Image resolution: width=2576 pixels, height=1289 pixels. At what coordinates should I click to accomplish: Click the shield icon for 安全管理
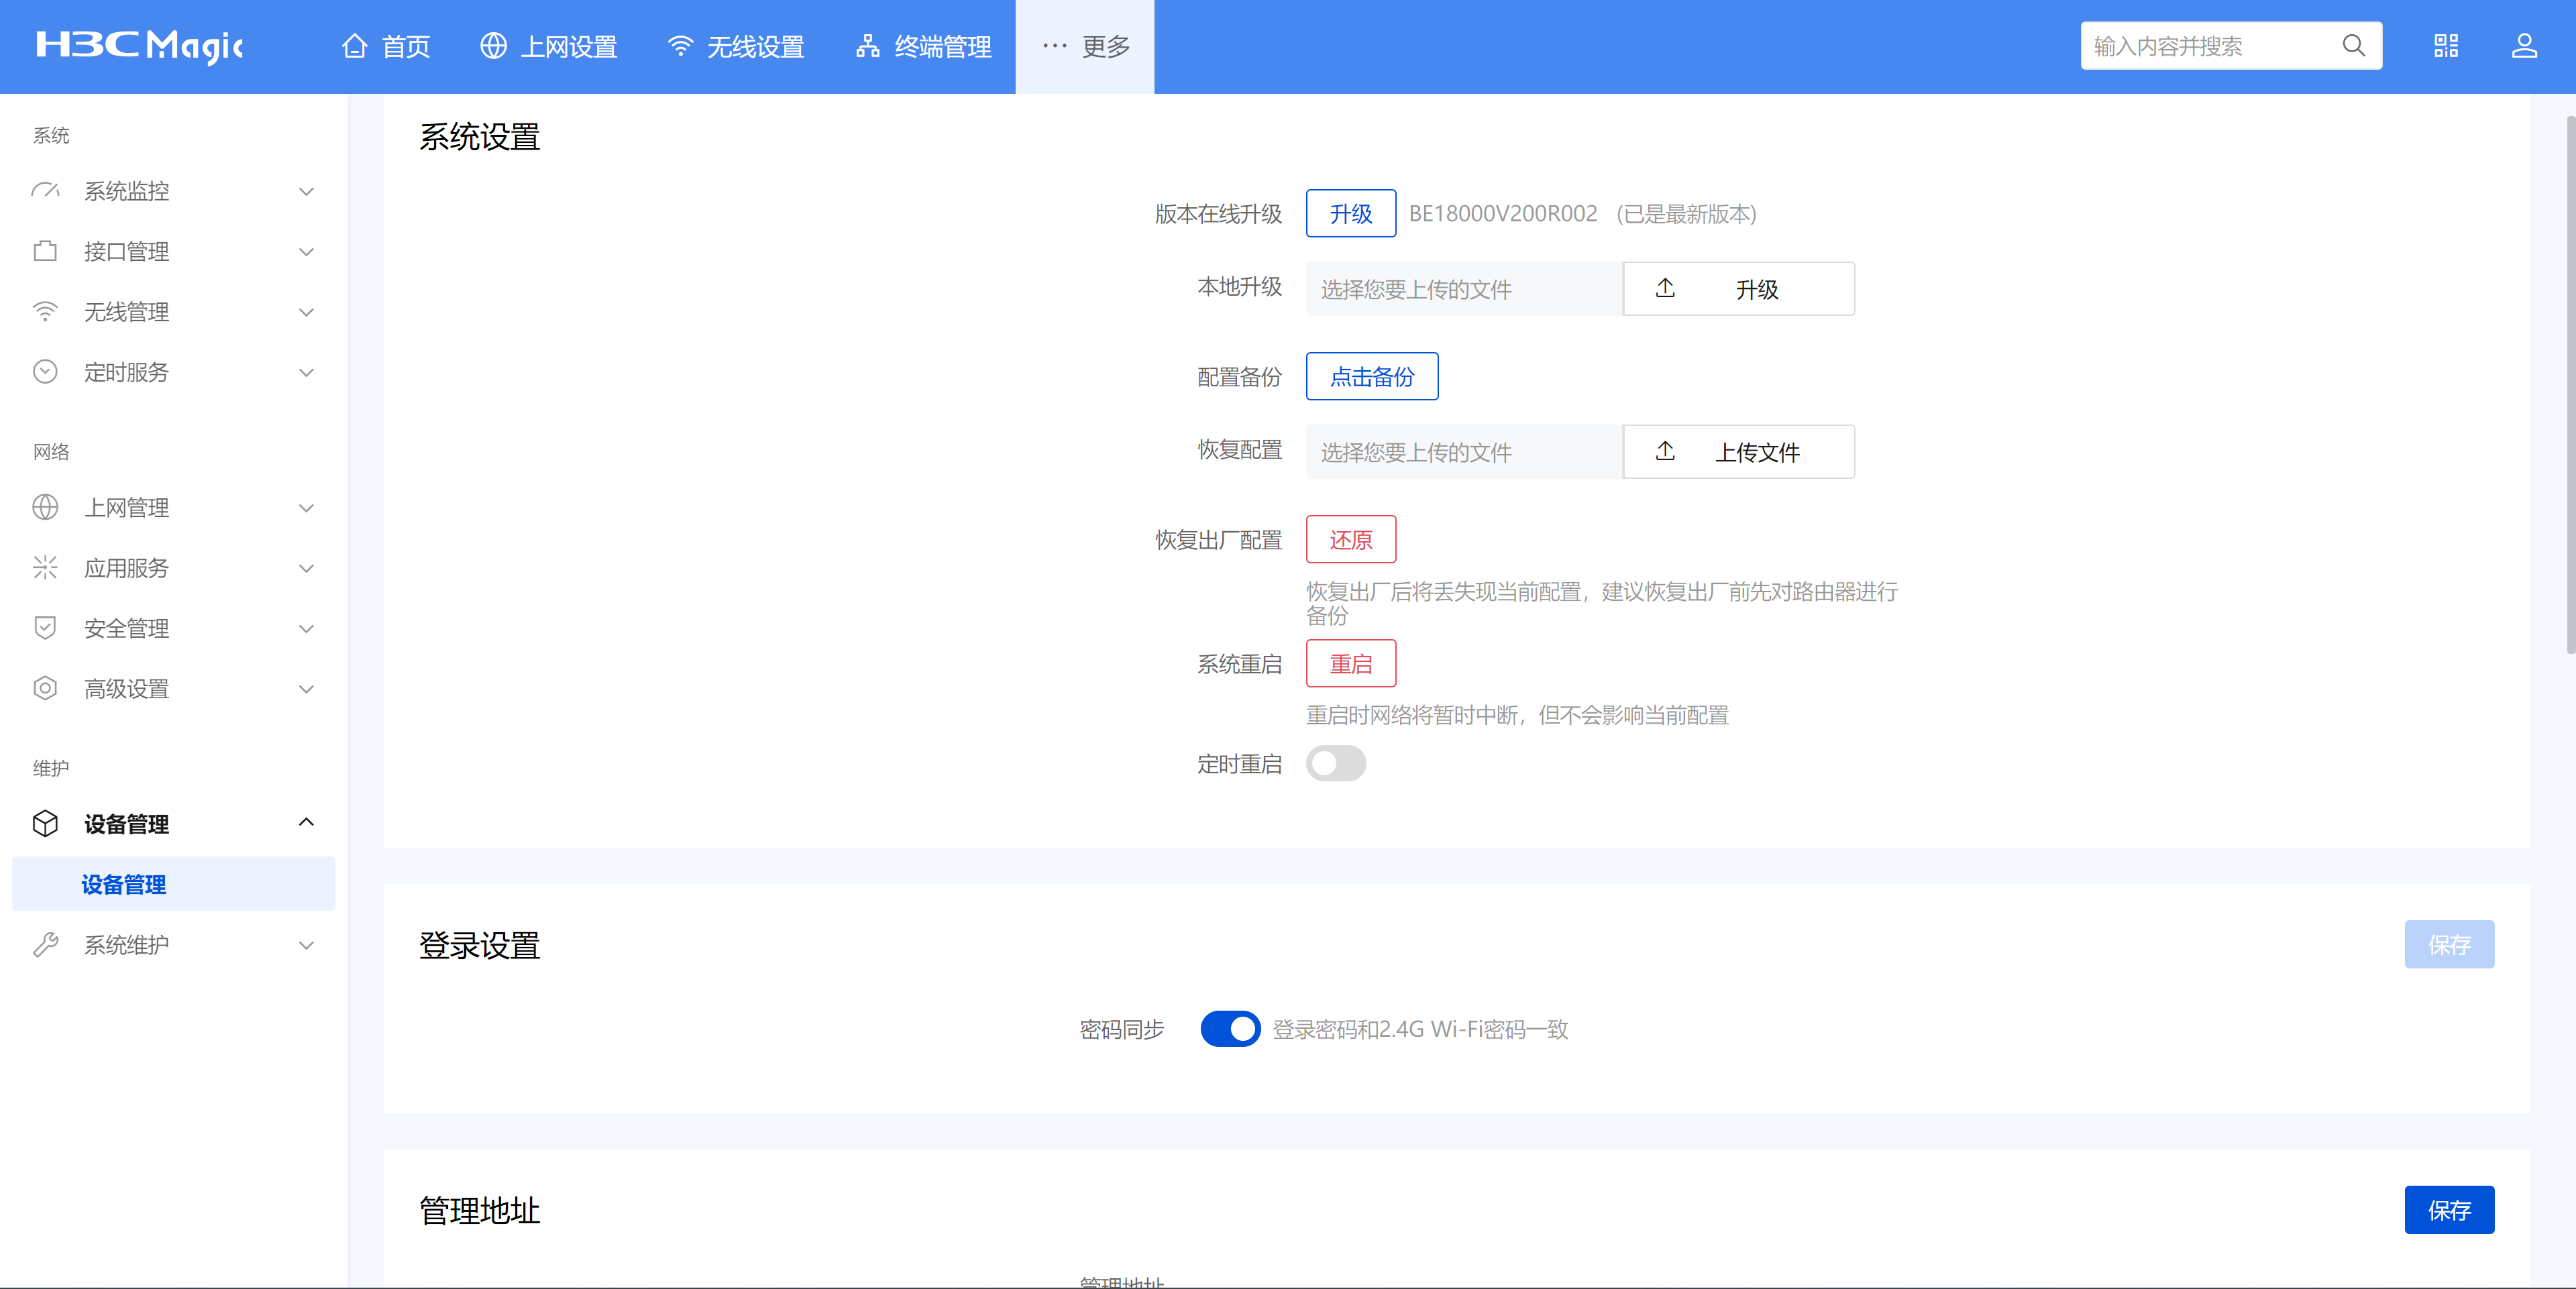[x=45, y=628]
